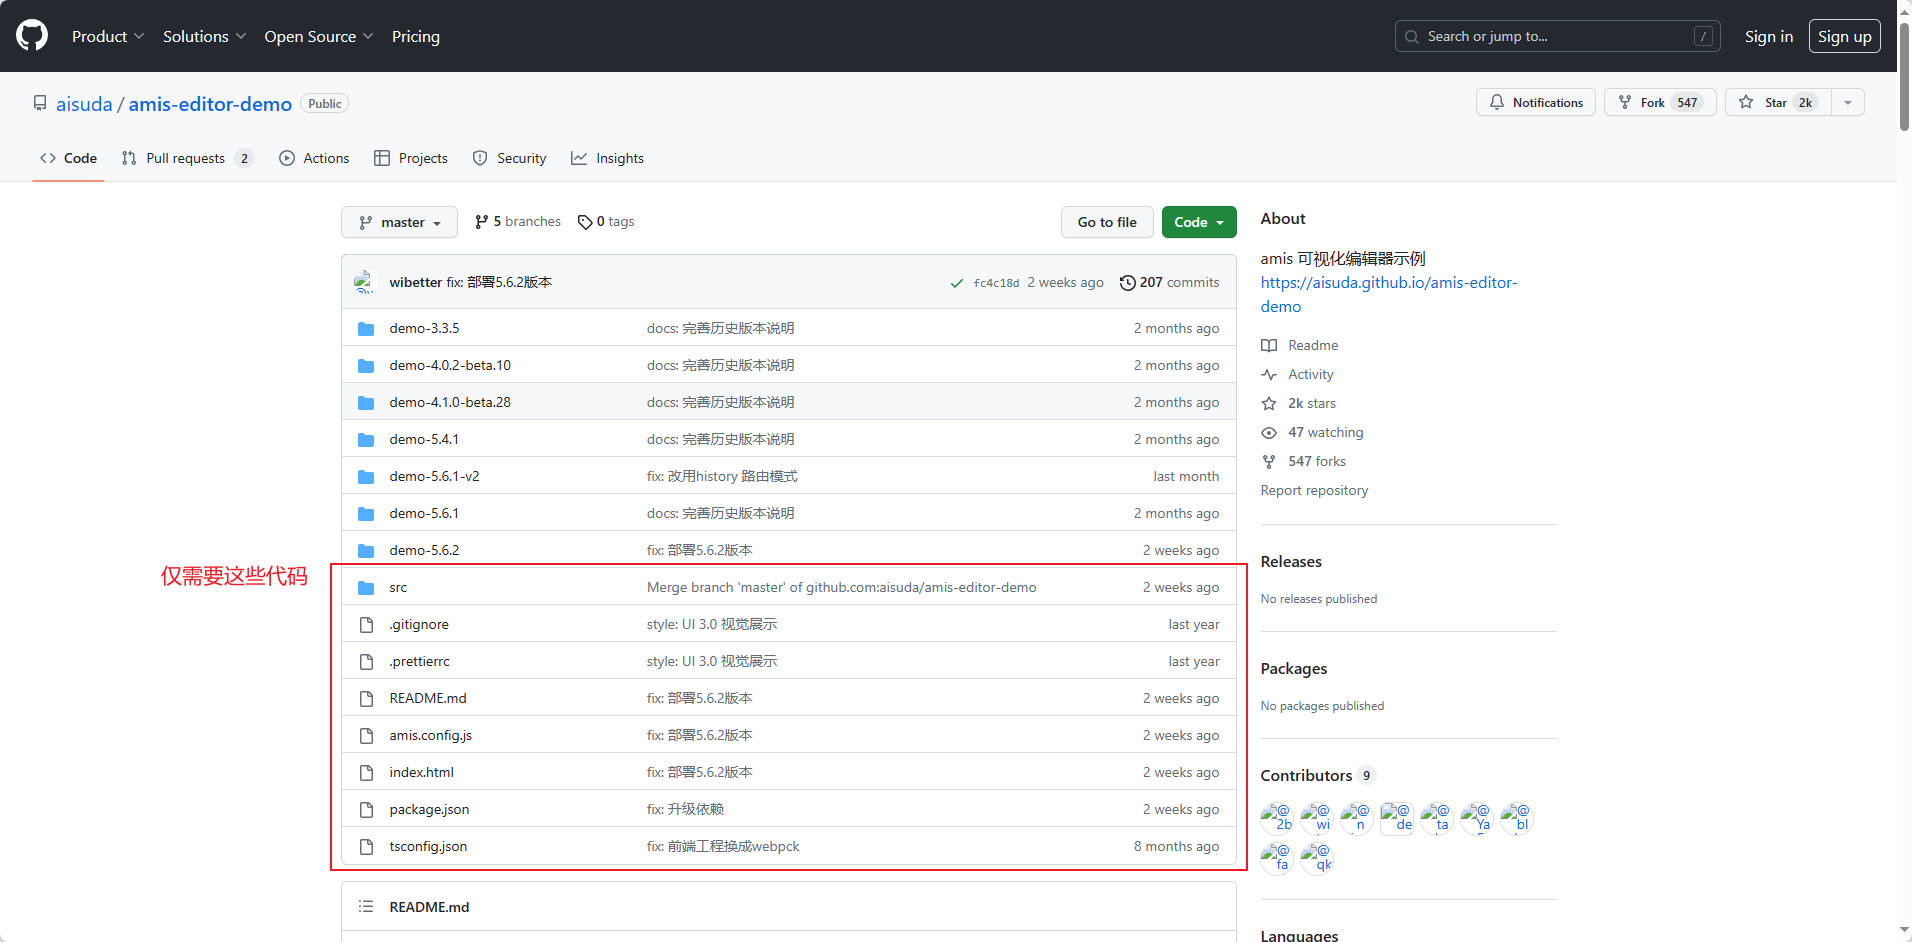Click the Go to file button

point(1107,222)
